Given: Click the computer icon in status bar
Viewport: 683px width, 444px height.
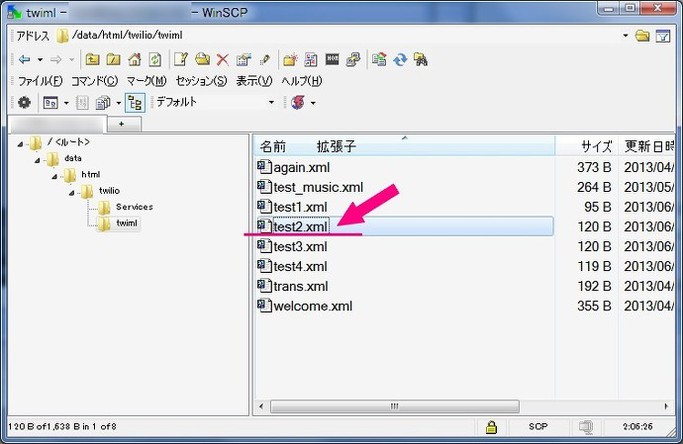Looking at the screenshot, I should click(586, 427).
